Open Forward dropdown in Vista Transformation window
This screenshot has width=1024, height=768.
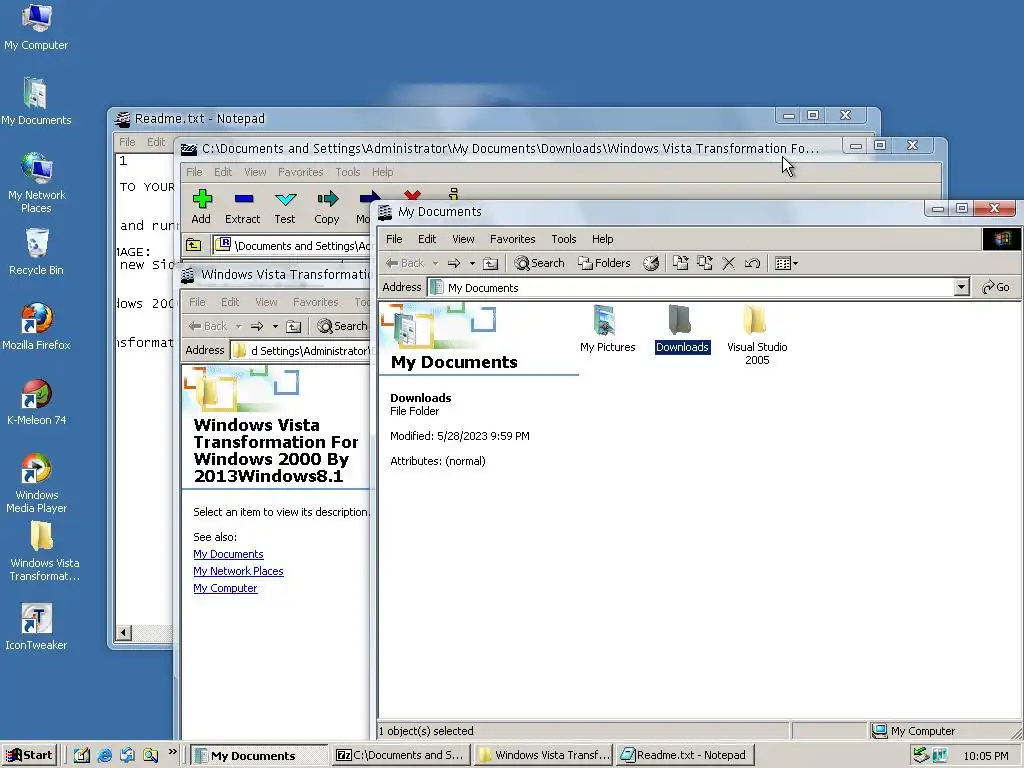[x=276, y=326]
